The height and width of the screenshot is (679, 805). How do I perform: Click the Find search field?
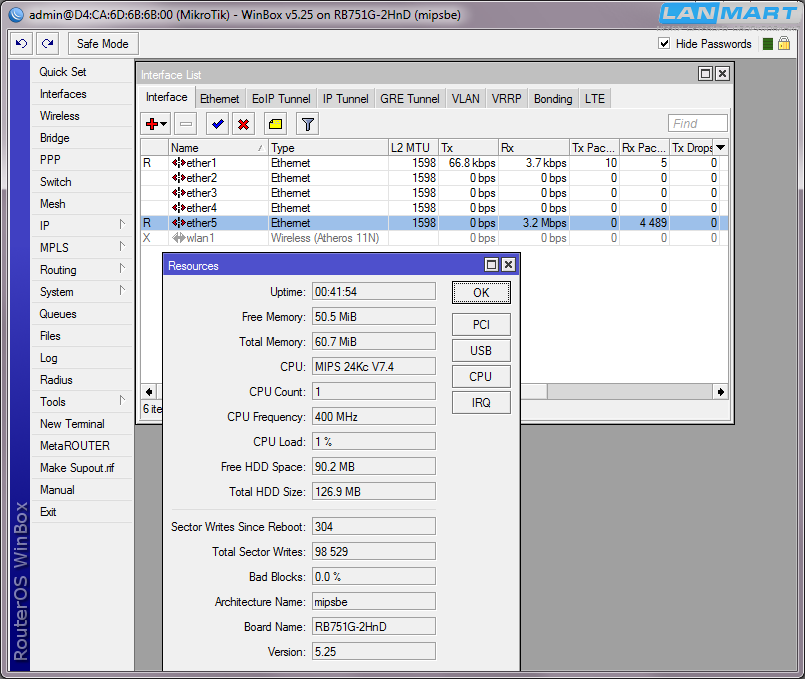coord(698,124)
